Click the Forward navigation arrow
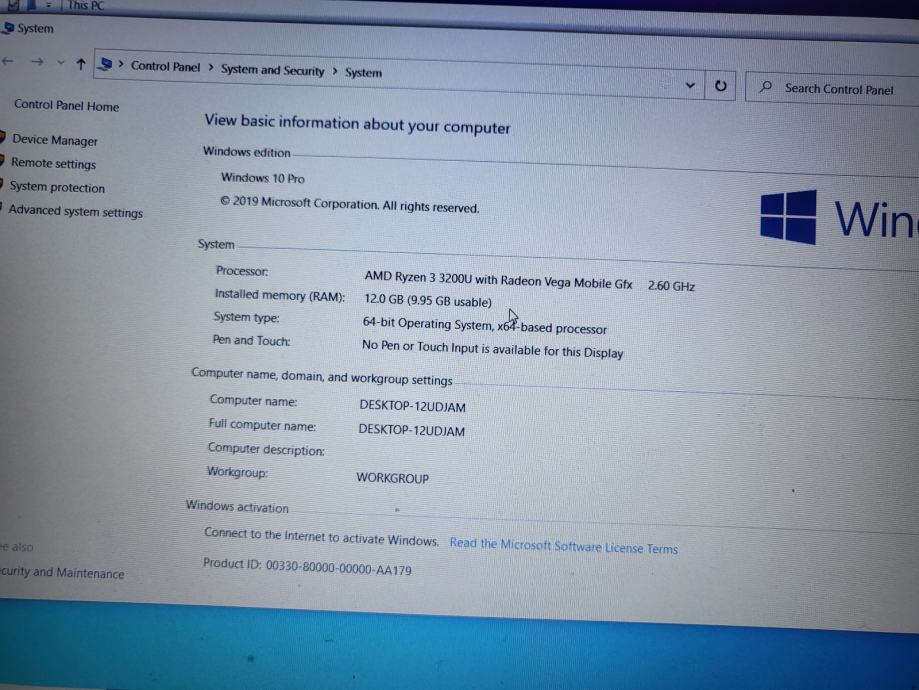The image size is (919, 690). click(x=37, y=62)
